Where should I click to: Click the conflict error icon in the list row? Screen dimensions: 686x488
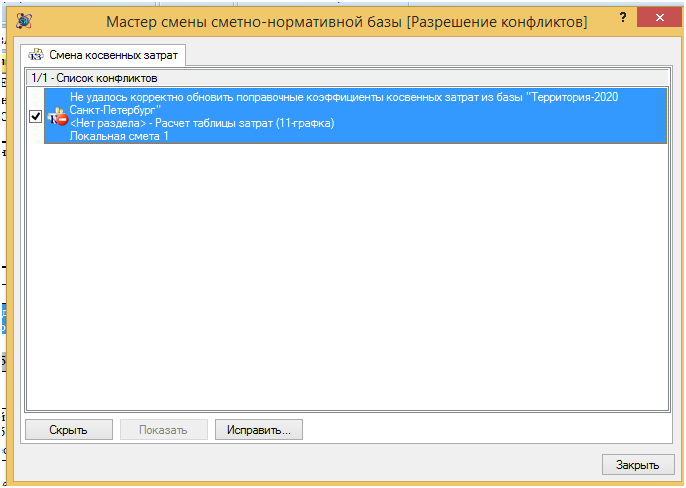pyautogui.click(x=58, y=116)
